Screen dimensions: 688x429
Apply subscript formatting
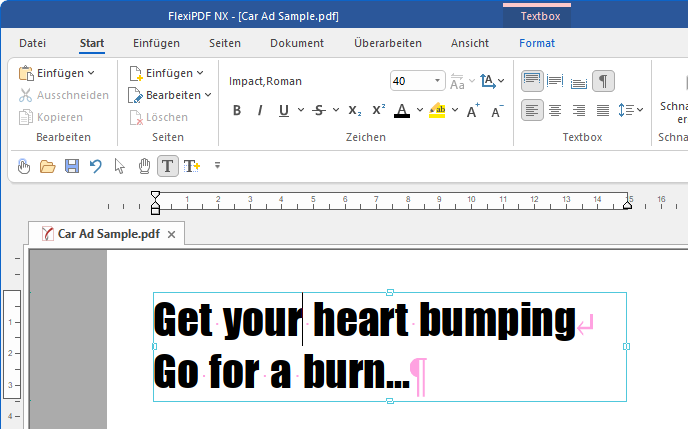[354, 110]
